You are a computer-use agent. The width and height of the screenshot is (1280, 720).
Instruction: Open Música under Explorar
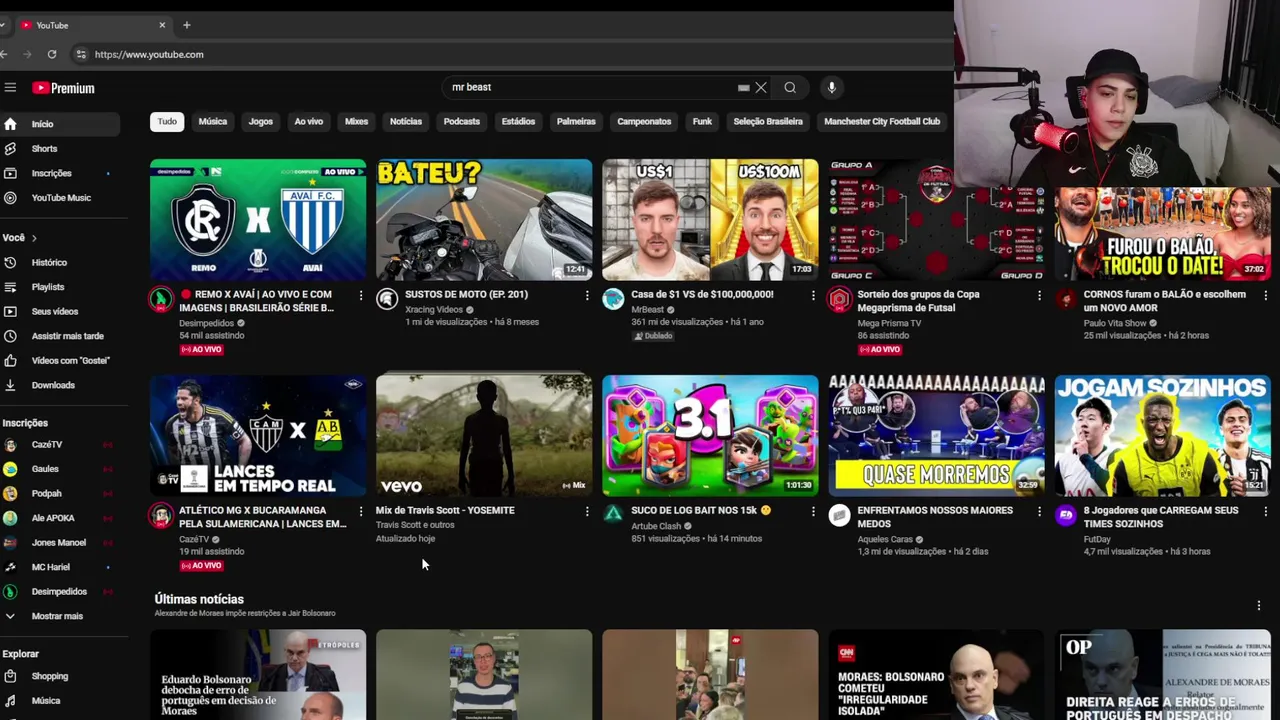60,701
